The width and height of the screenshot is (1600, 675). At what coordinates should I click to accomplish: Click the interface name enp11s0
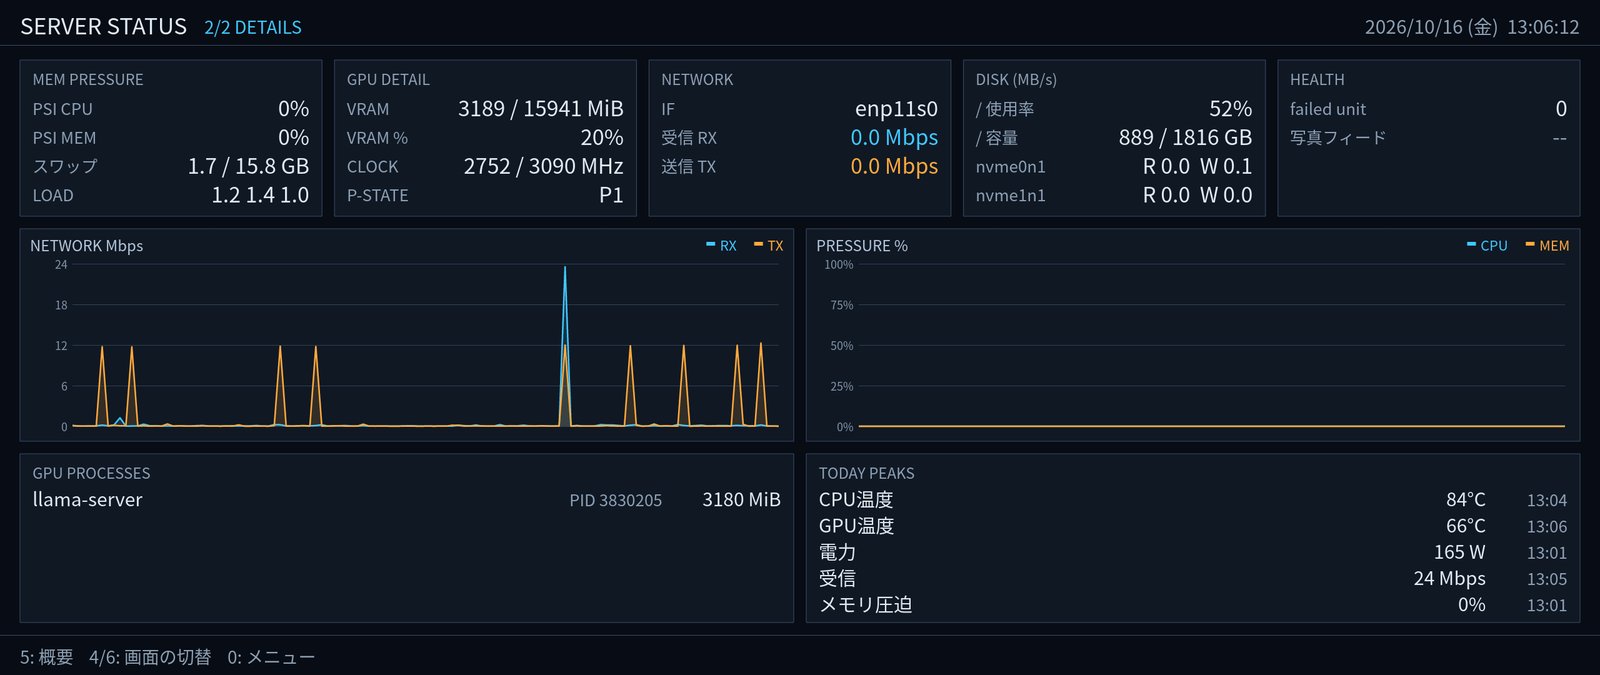(896, 109)
